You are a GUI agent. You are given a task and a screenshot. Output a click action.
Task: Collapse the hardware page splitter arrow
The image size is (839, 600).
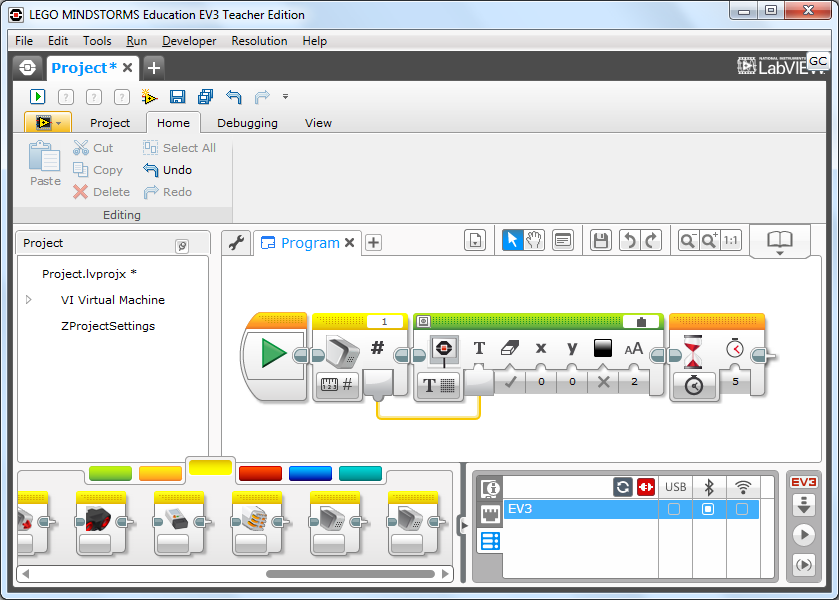[463, 526]
